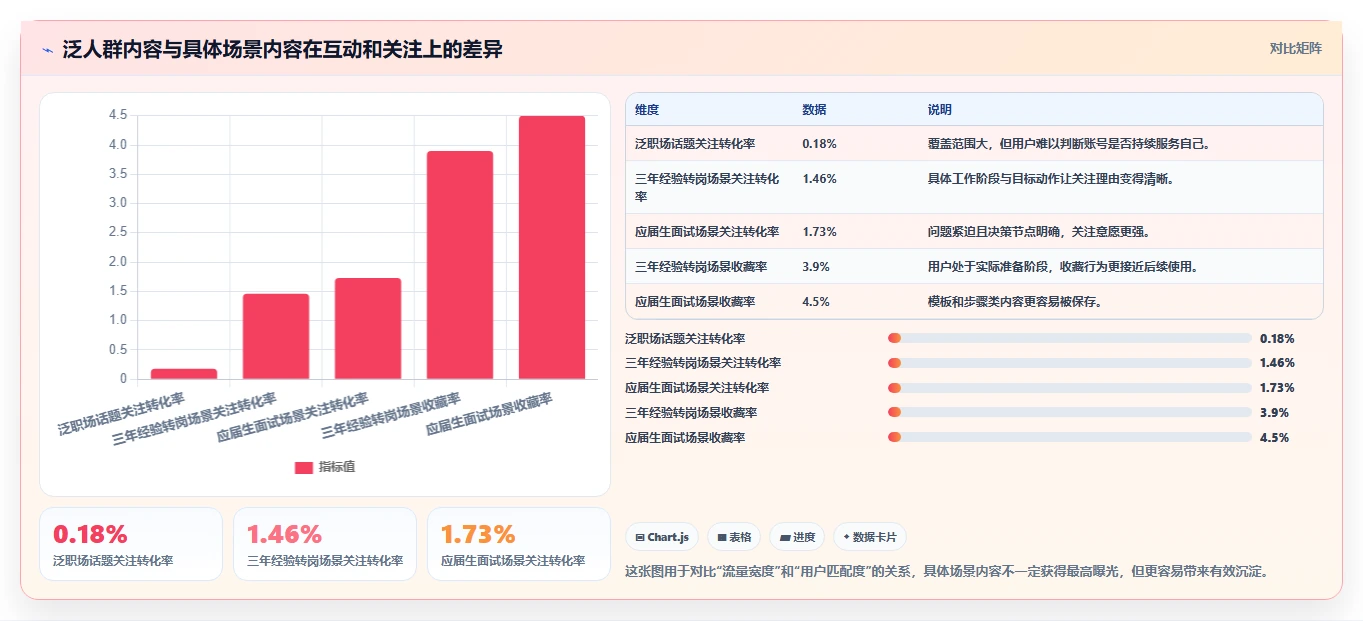Image resolution: width=1363 pixels, height=621 pixels.
Task: Click the progress bar for 泛职场话题关注转化率
Action: (x=1069, y=338)
